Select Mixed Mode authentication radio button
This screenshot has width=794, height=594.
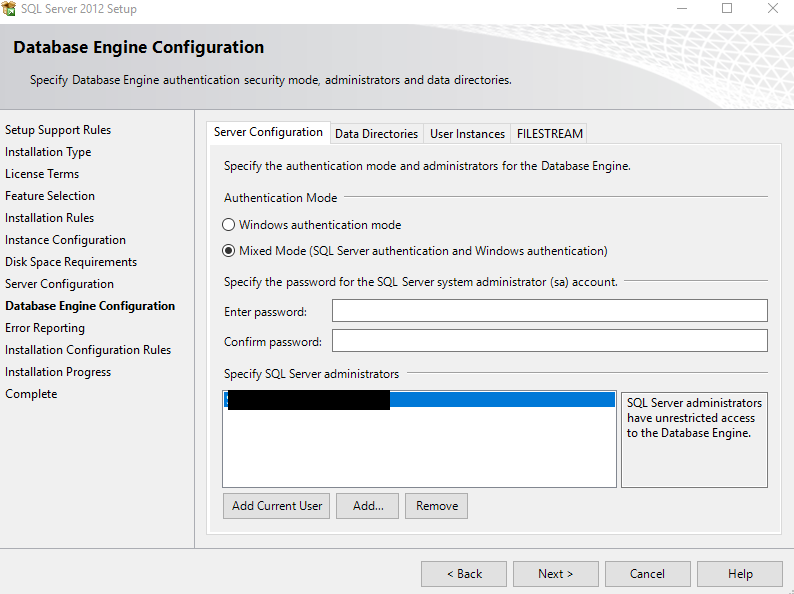coord(229,251)
